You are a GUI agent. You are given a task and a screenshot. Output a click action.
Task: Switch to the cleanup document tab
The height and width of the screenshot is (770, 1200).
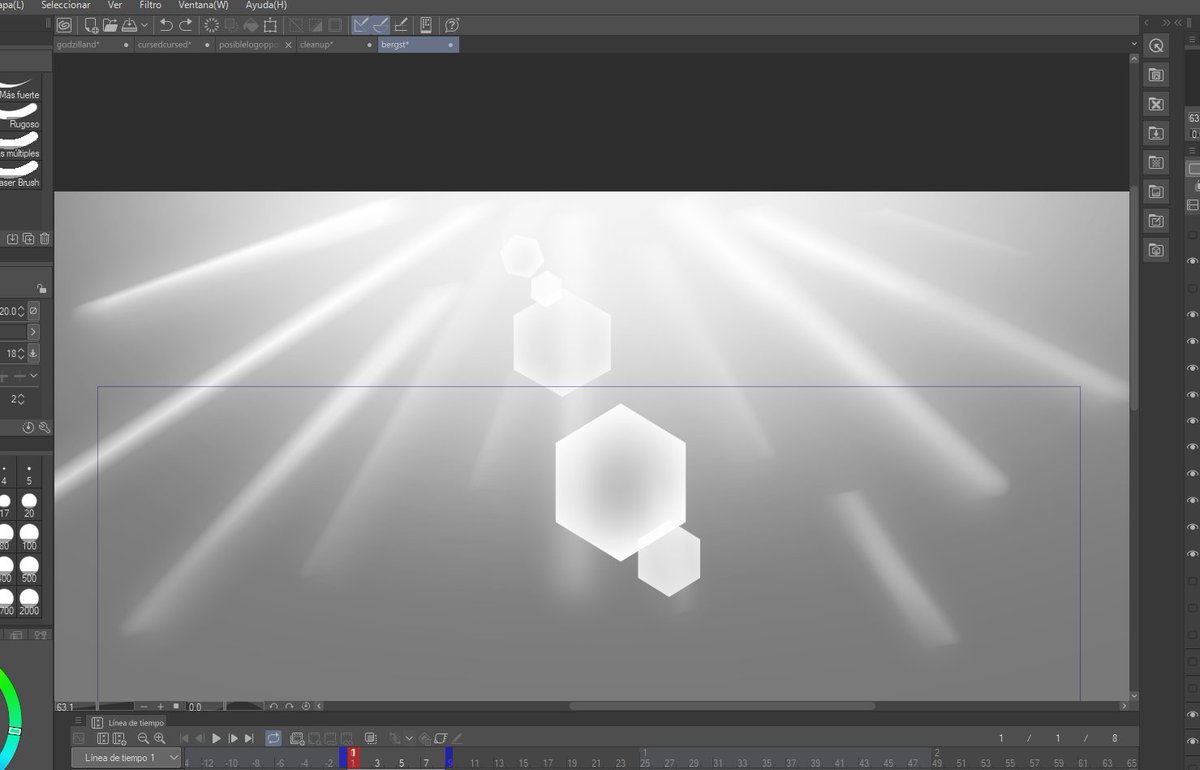(x=336, y=45)
